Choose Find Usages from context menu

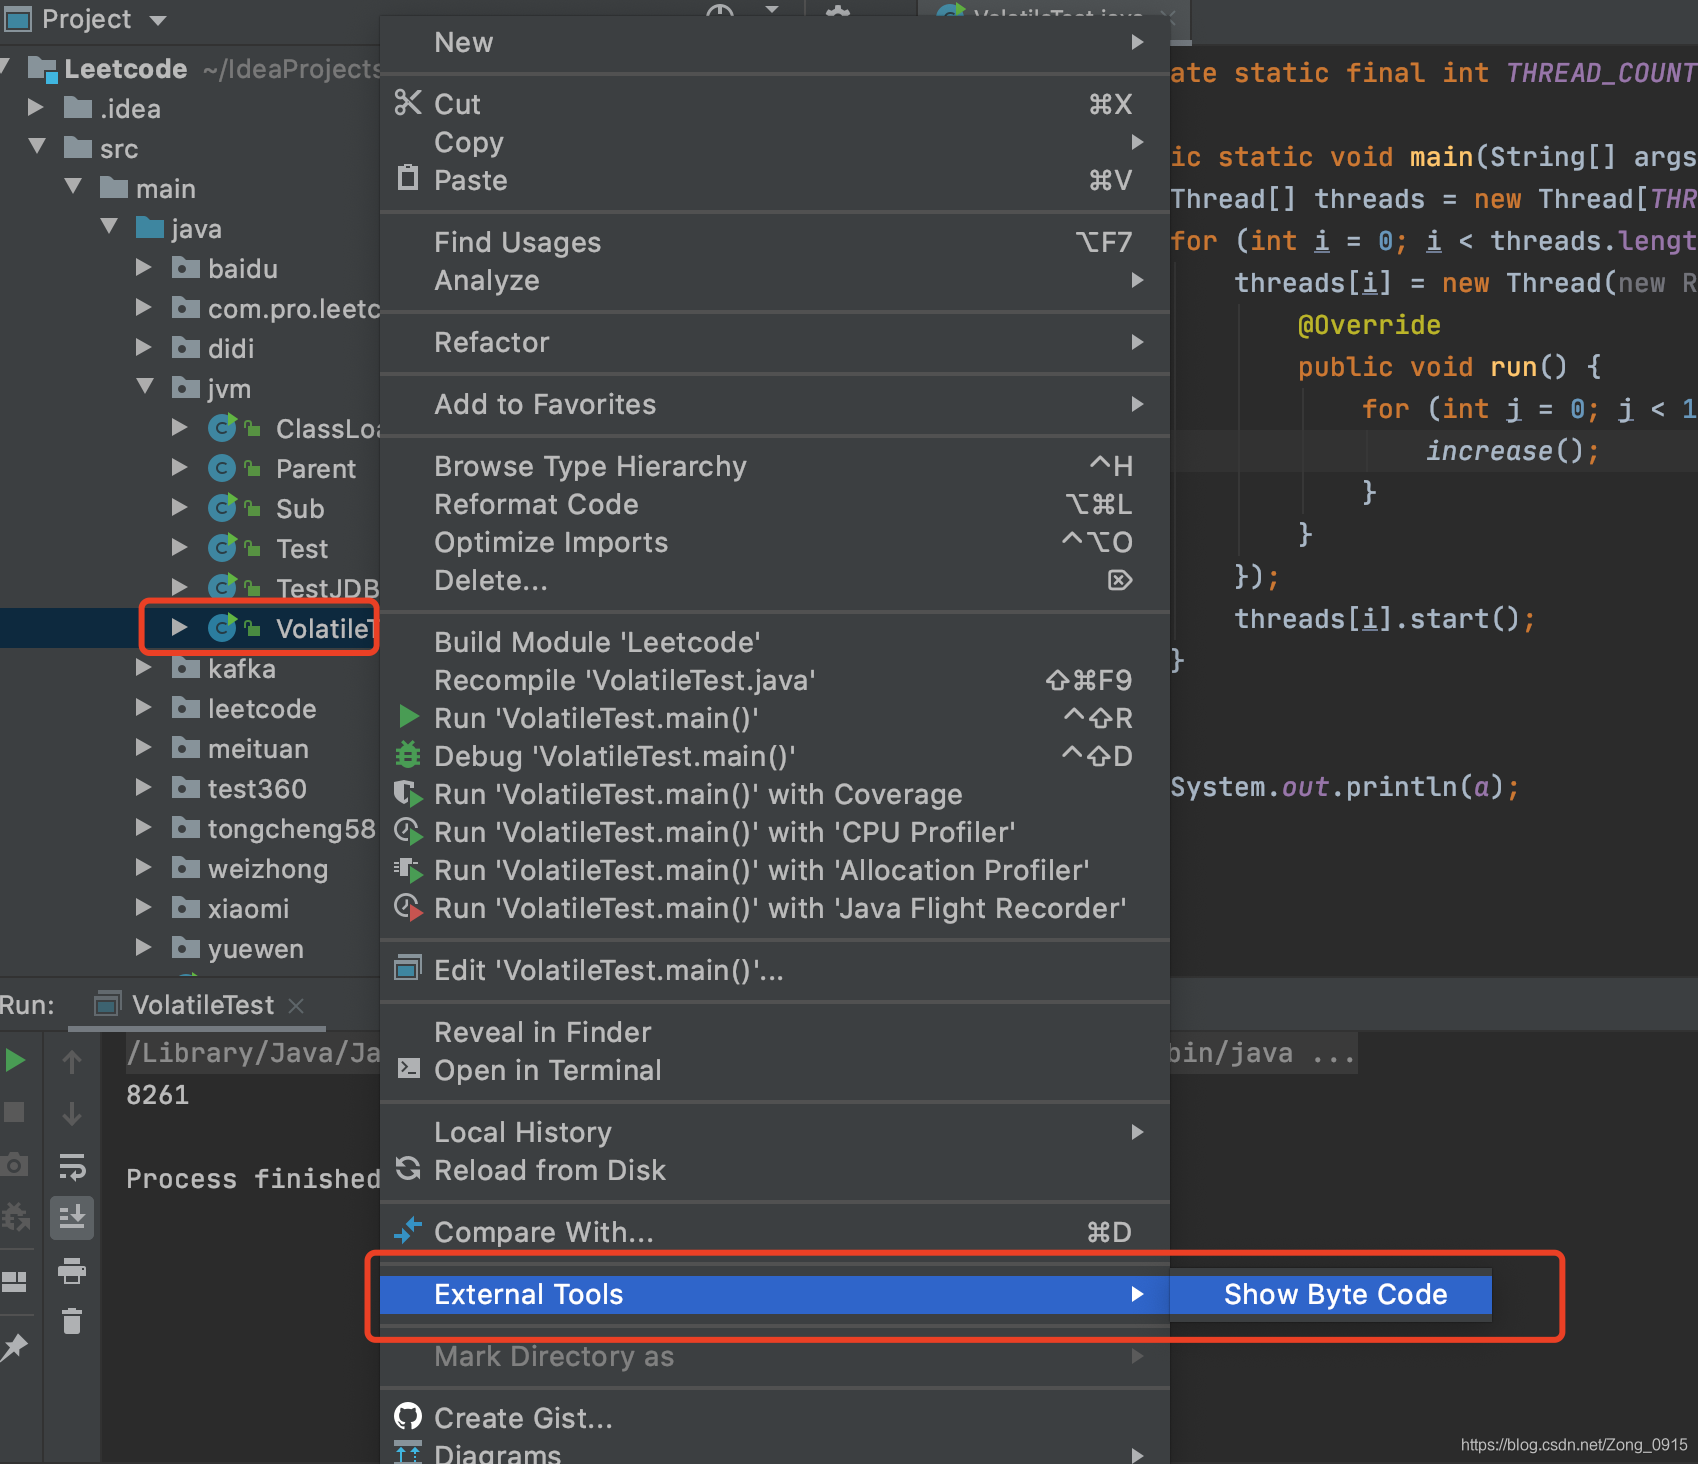(775, 242)
